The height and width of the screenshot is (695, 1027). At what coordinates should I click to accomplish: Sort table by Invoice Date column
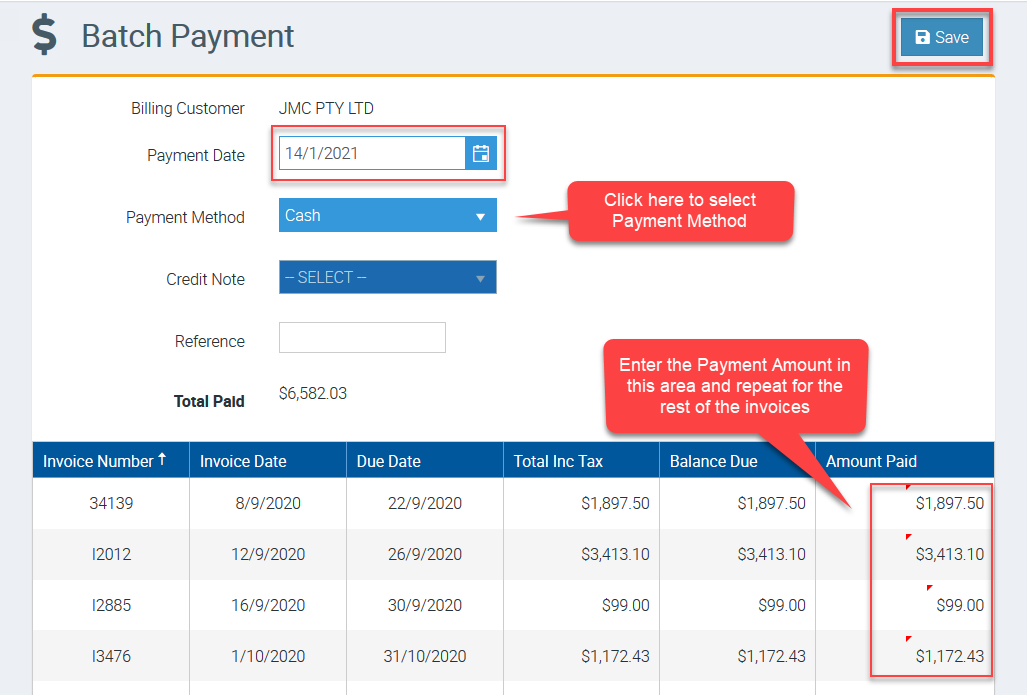pyautogui.click(x=243, y=461)
